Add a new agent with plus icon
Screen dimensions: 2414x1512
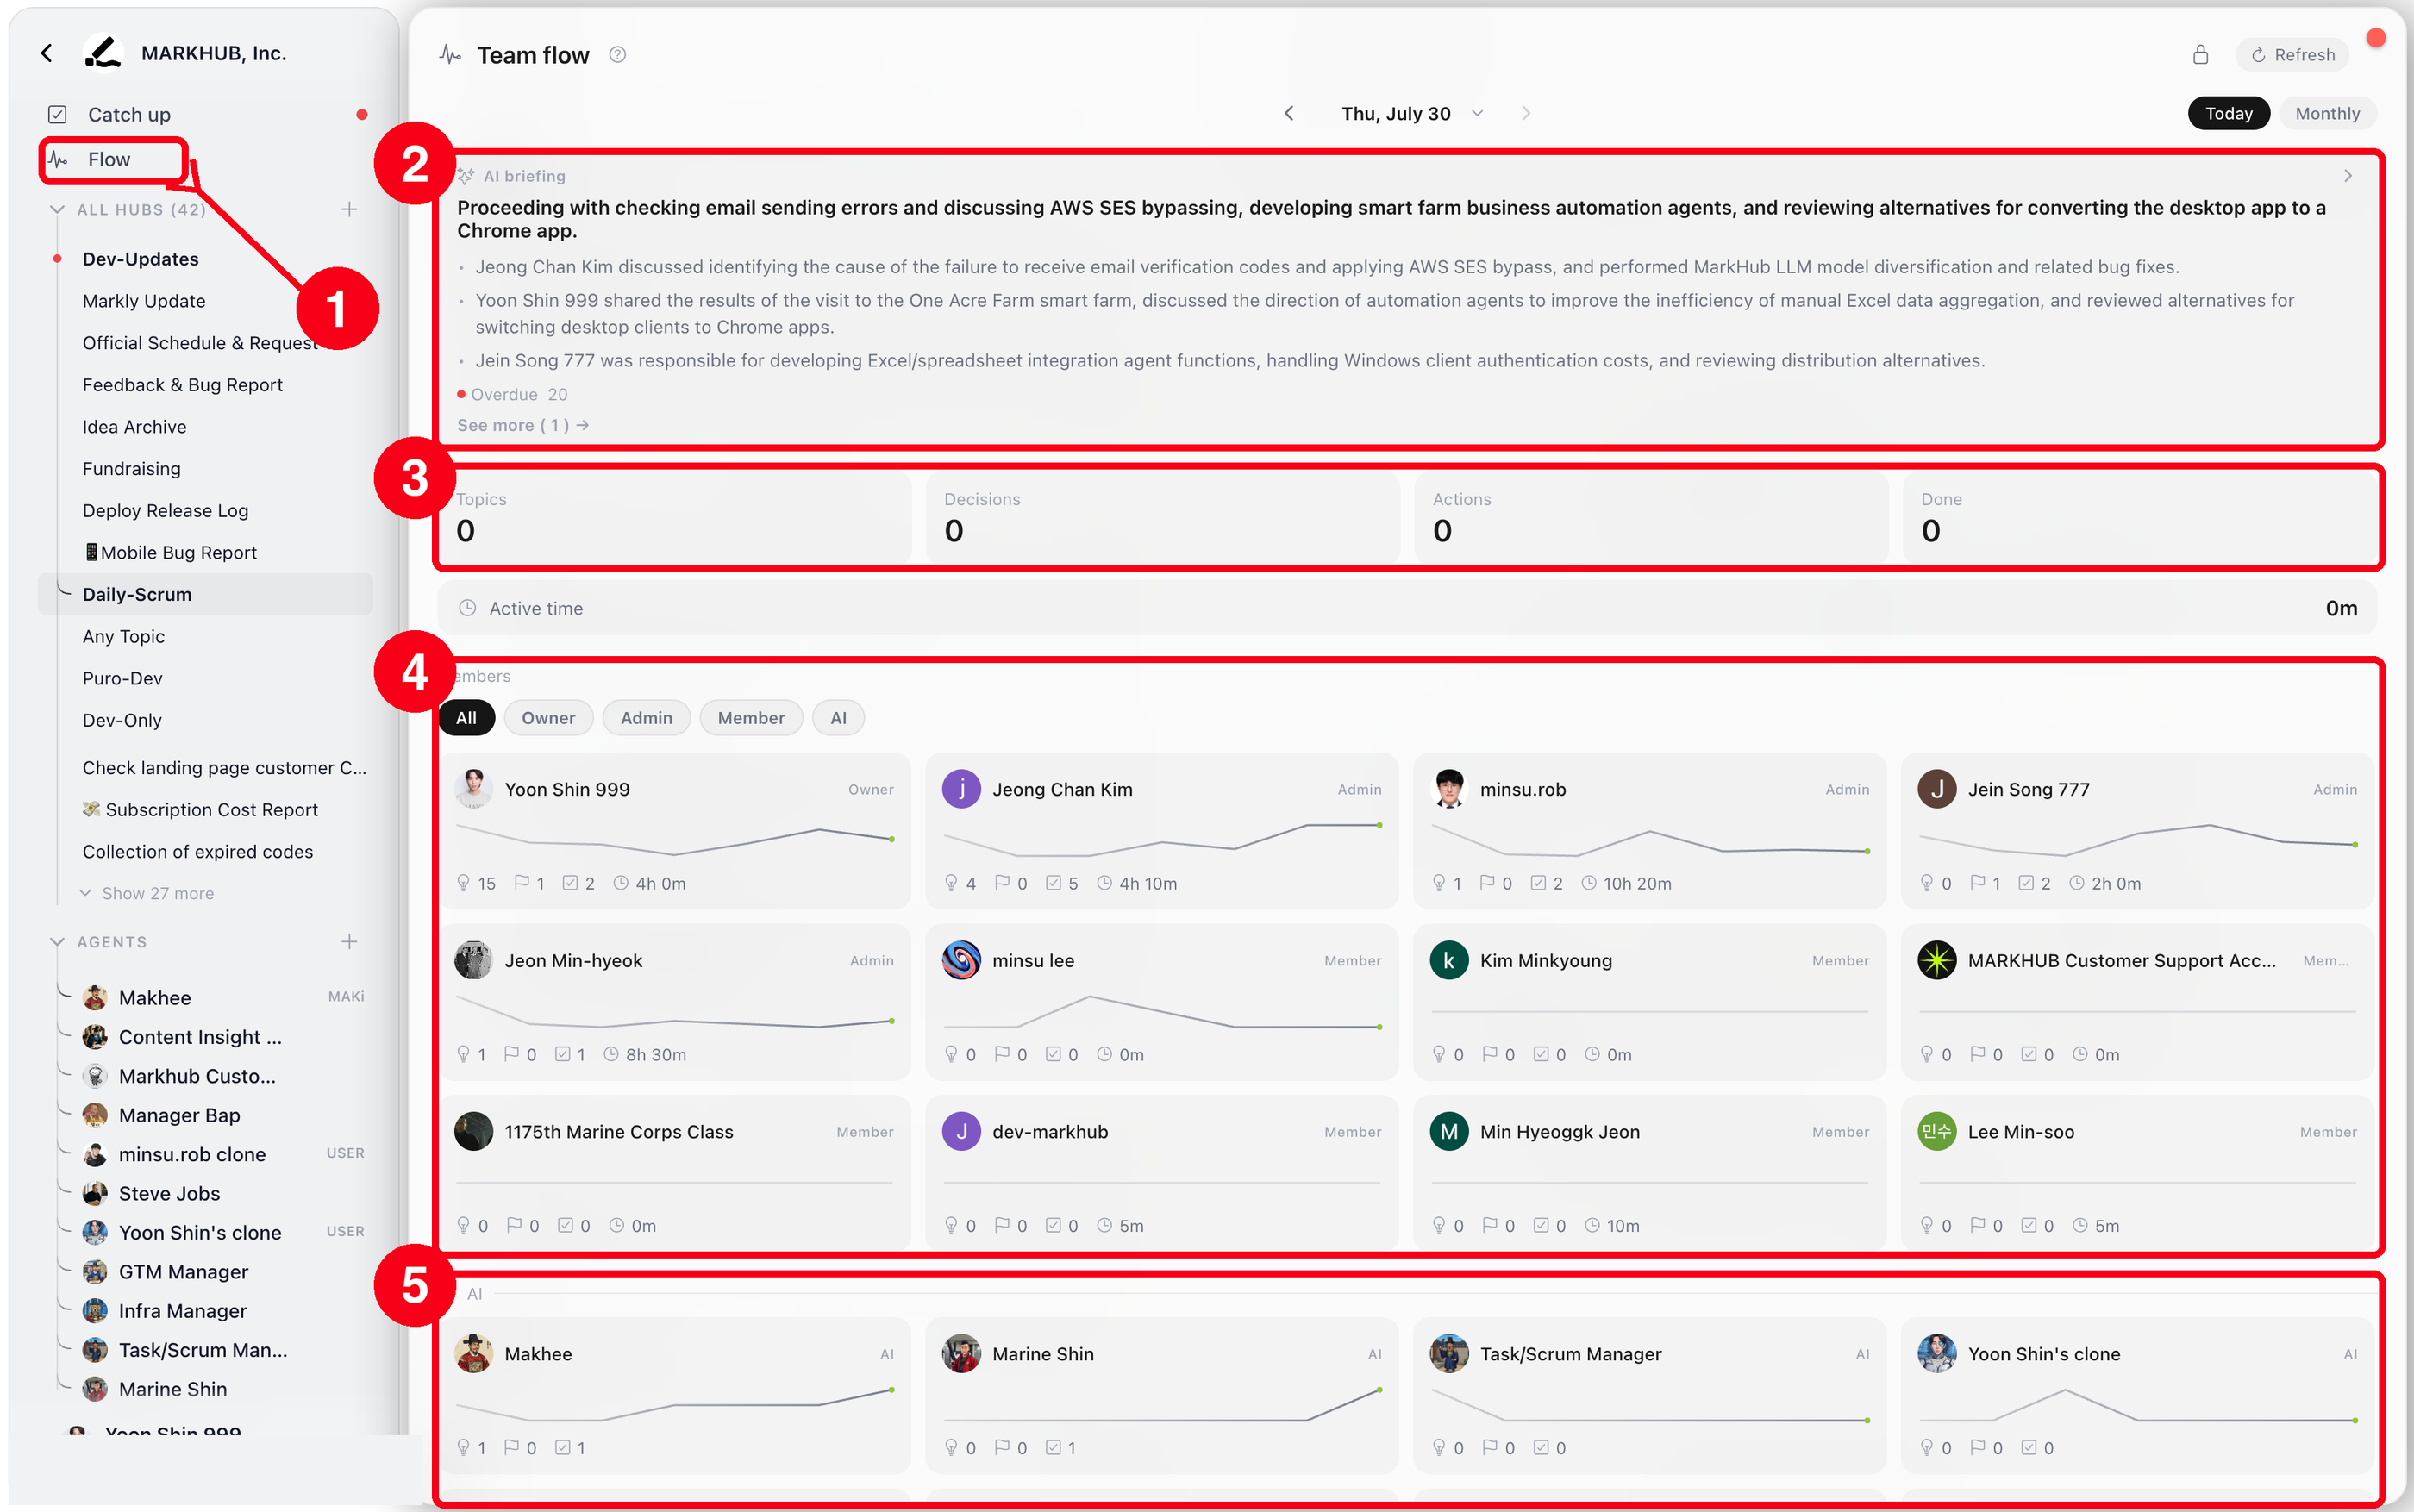tap(349, 941)
